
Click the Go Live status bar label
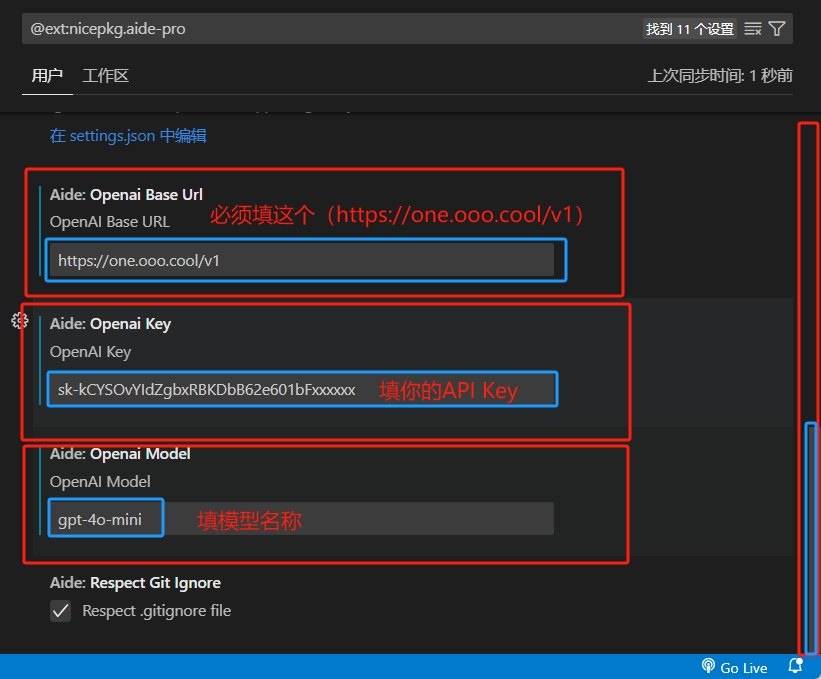point(743,667)
